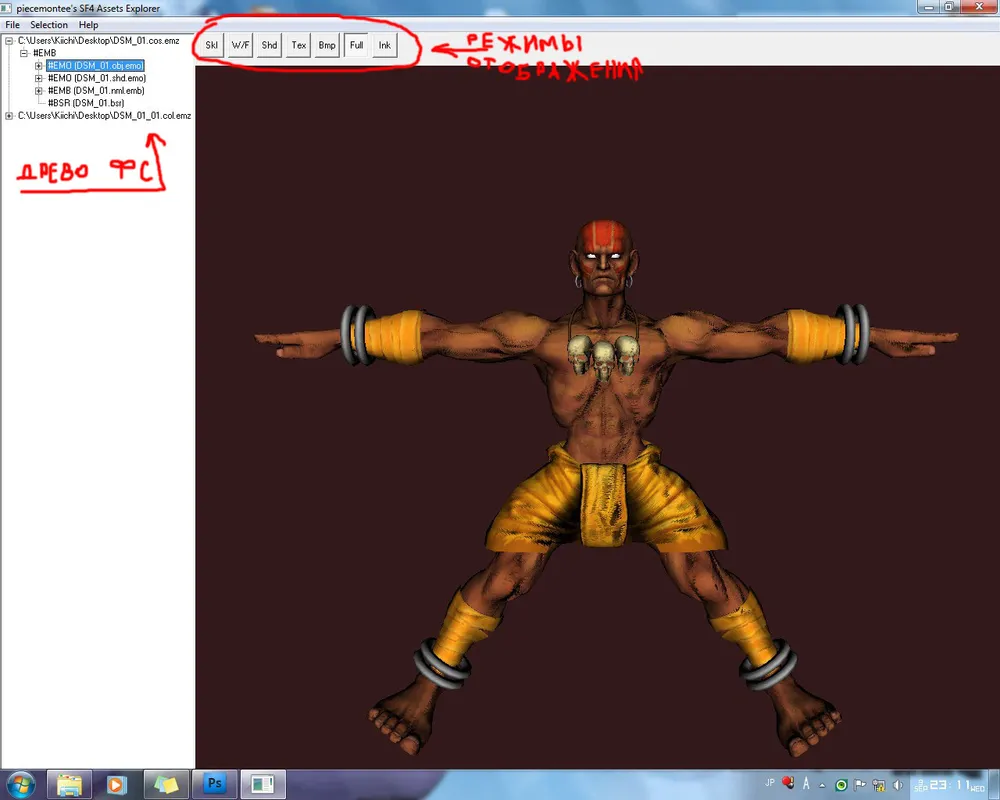Viewport: 1000px width, 800px height.
Task: Select #EMO (DSM_01.obj.emo) tree item
Action: pyautogui.click(x=96, y=66)
